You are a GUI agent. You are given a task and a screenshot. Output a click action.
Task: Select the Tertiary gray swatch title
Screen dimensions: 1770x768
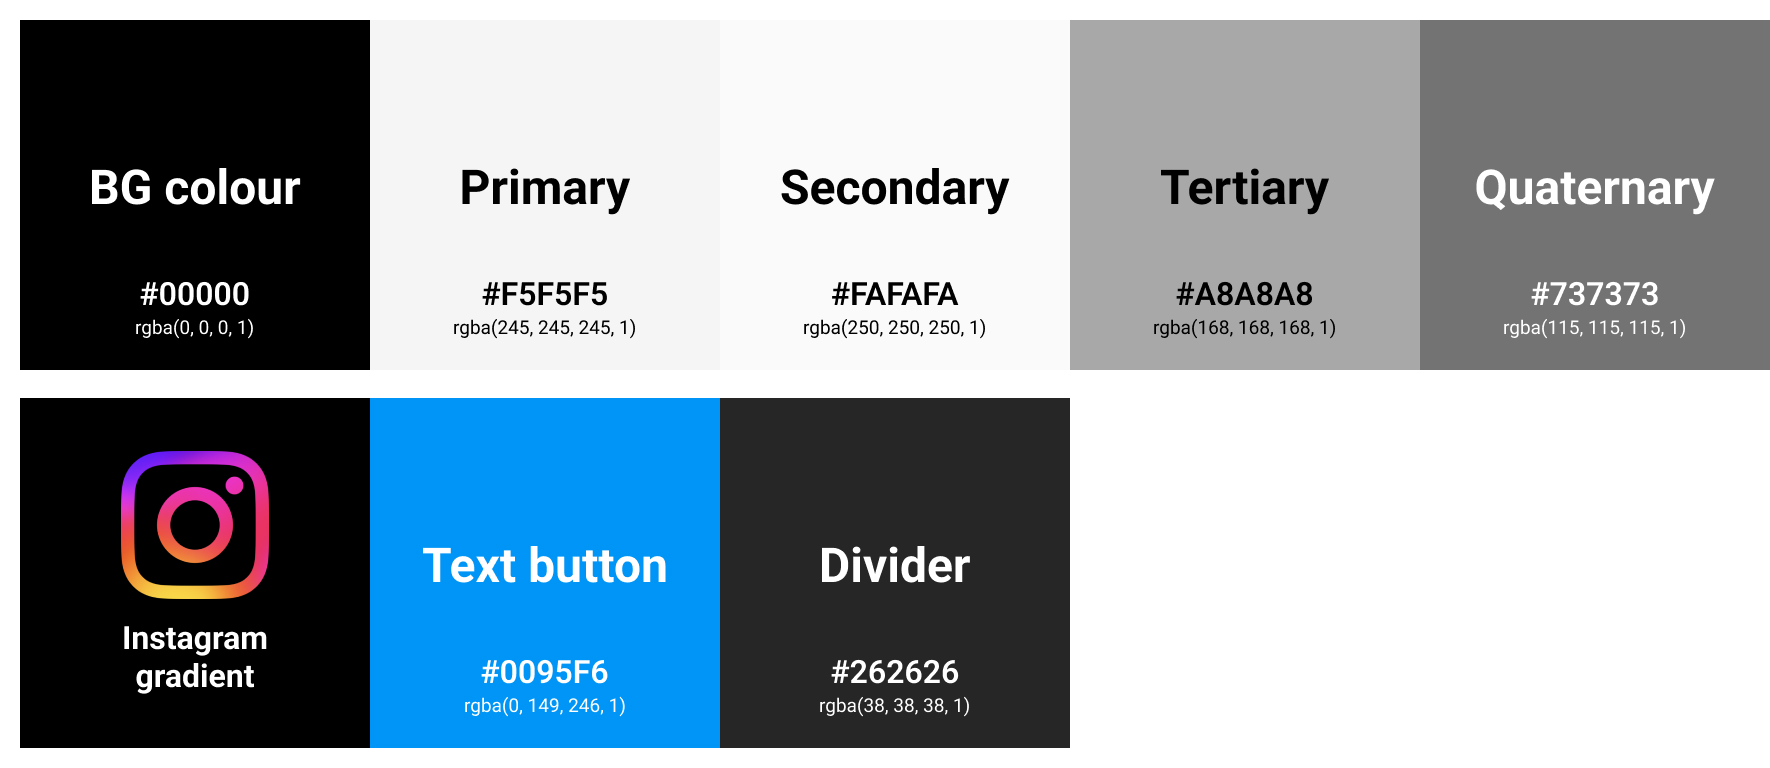[x=1245, y=188]
